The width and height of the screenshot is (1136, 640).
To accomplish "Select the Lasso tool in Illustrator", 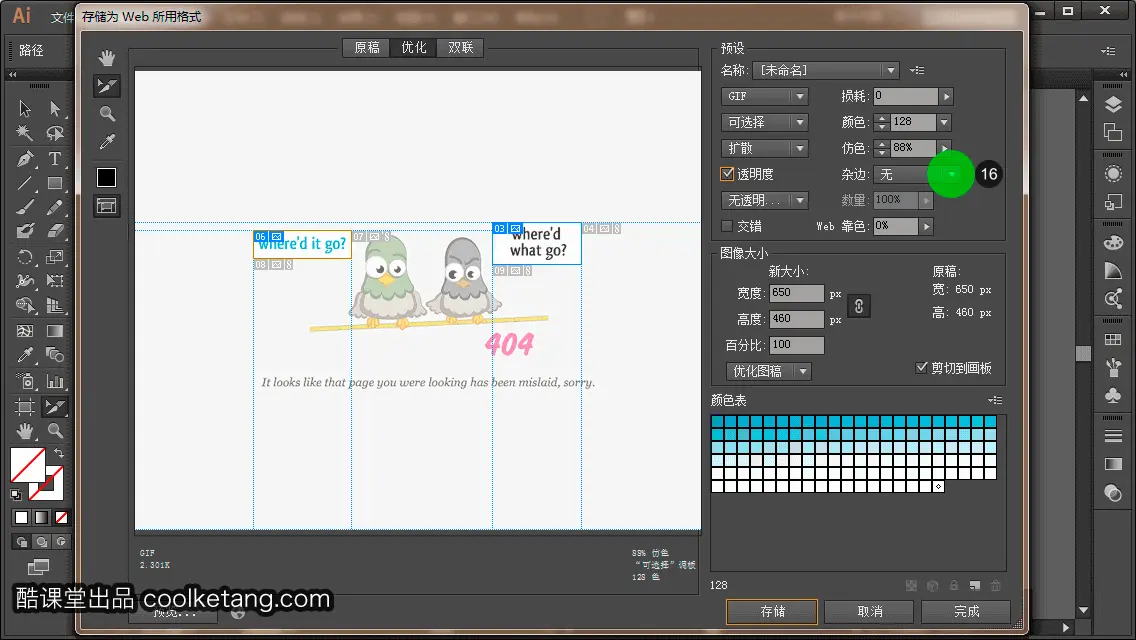I will tap(55, 133).
